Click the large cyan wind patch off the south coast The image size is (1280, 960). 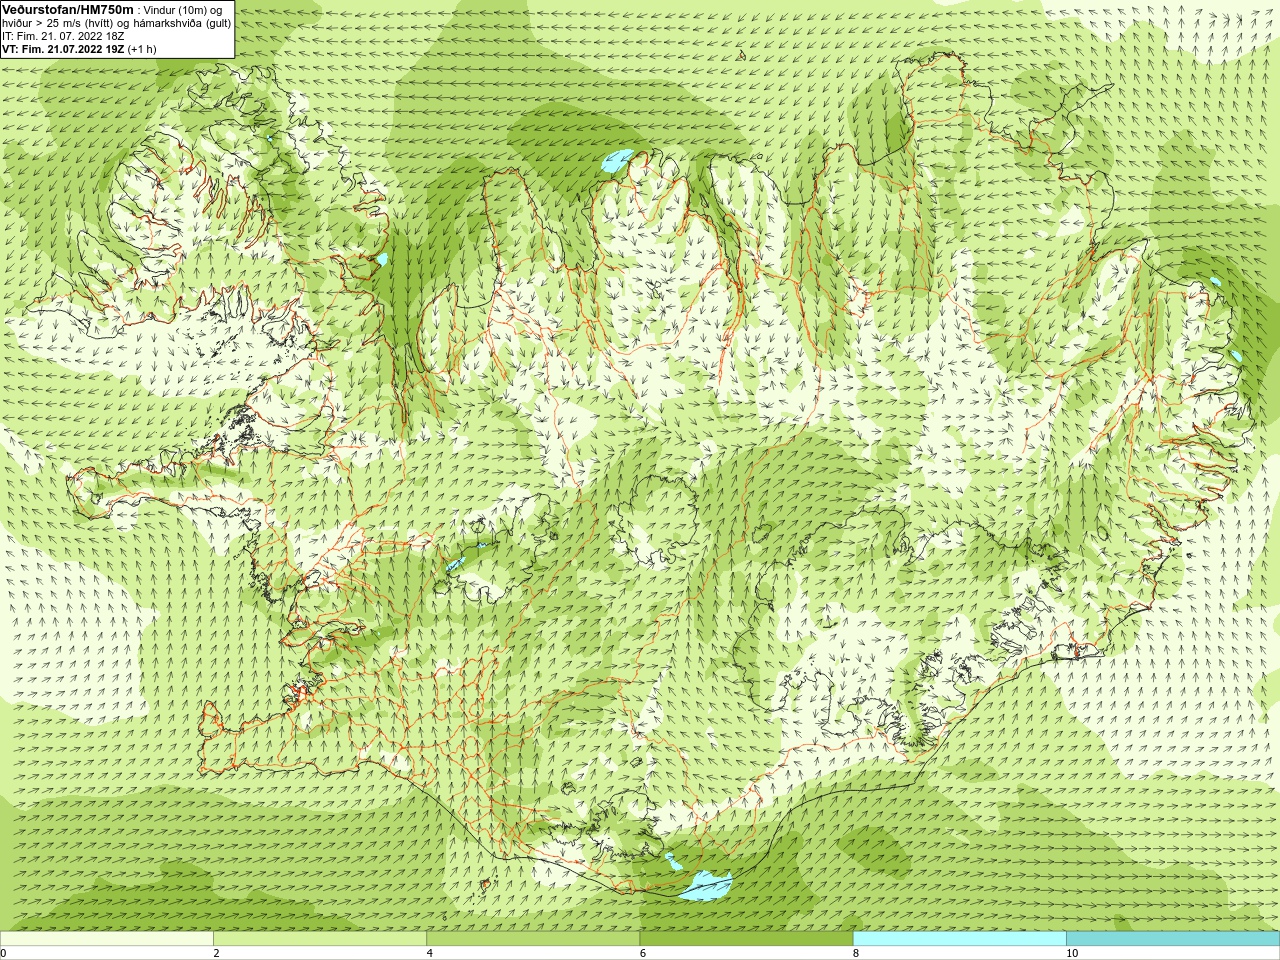point(706,885)
